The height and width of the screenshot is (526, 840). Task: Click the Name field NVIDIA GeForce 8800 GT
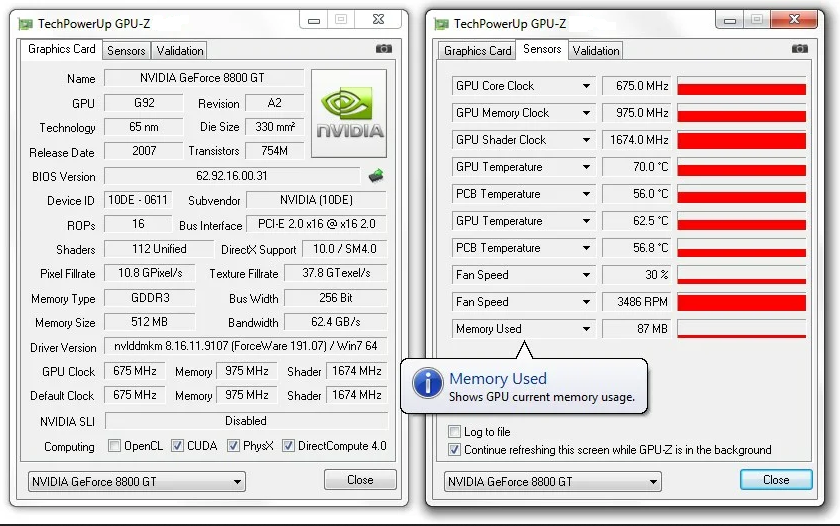coord(204,78)
